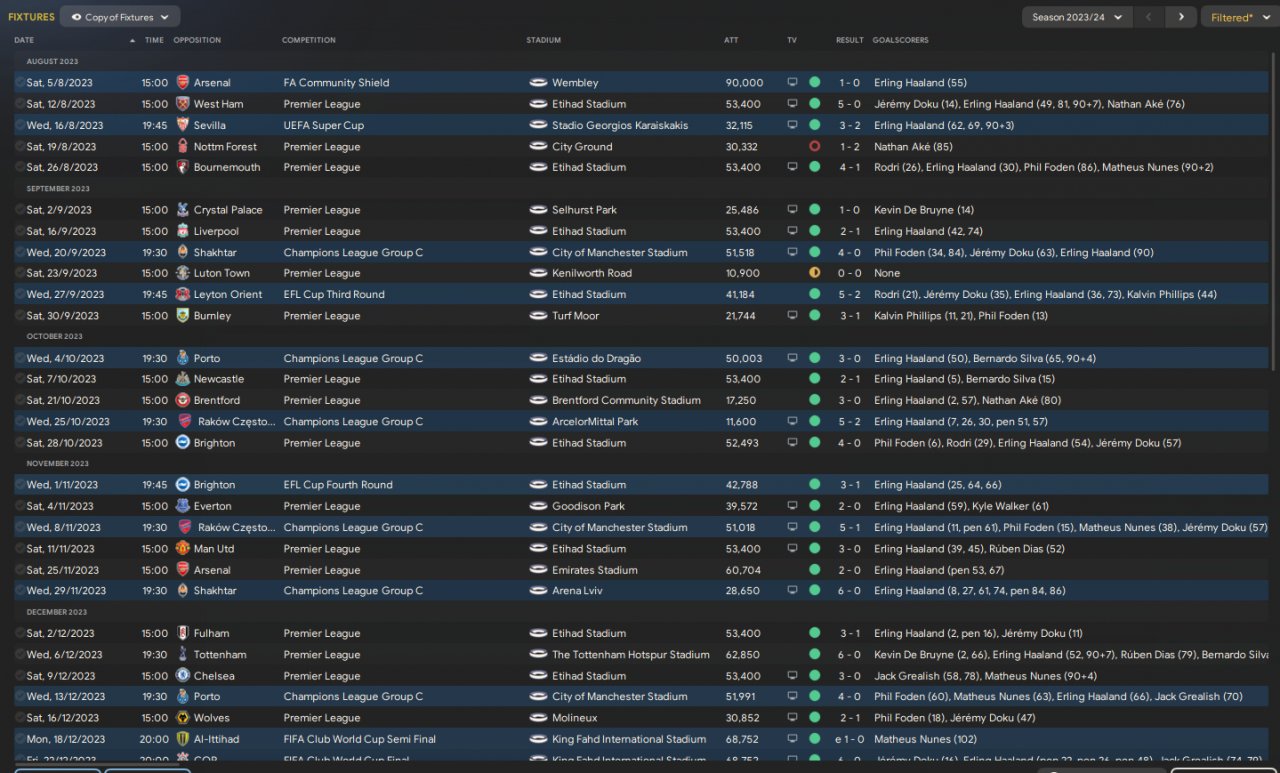Image resolution: width=1280 pixels, height=773 pixels.
Task: Open the Copy of Fixtures view dropdown
Action: (x=120, y=17)
